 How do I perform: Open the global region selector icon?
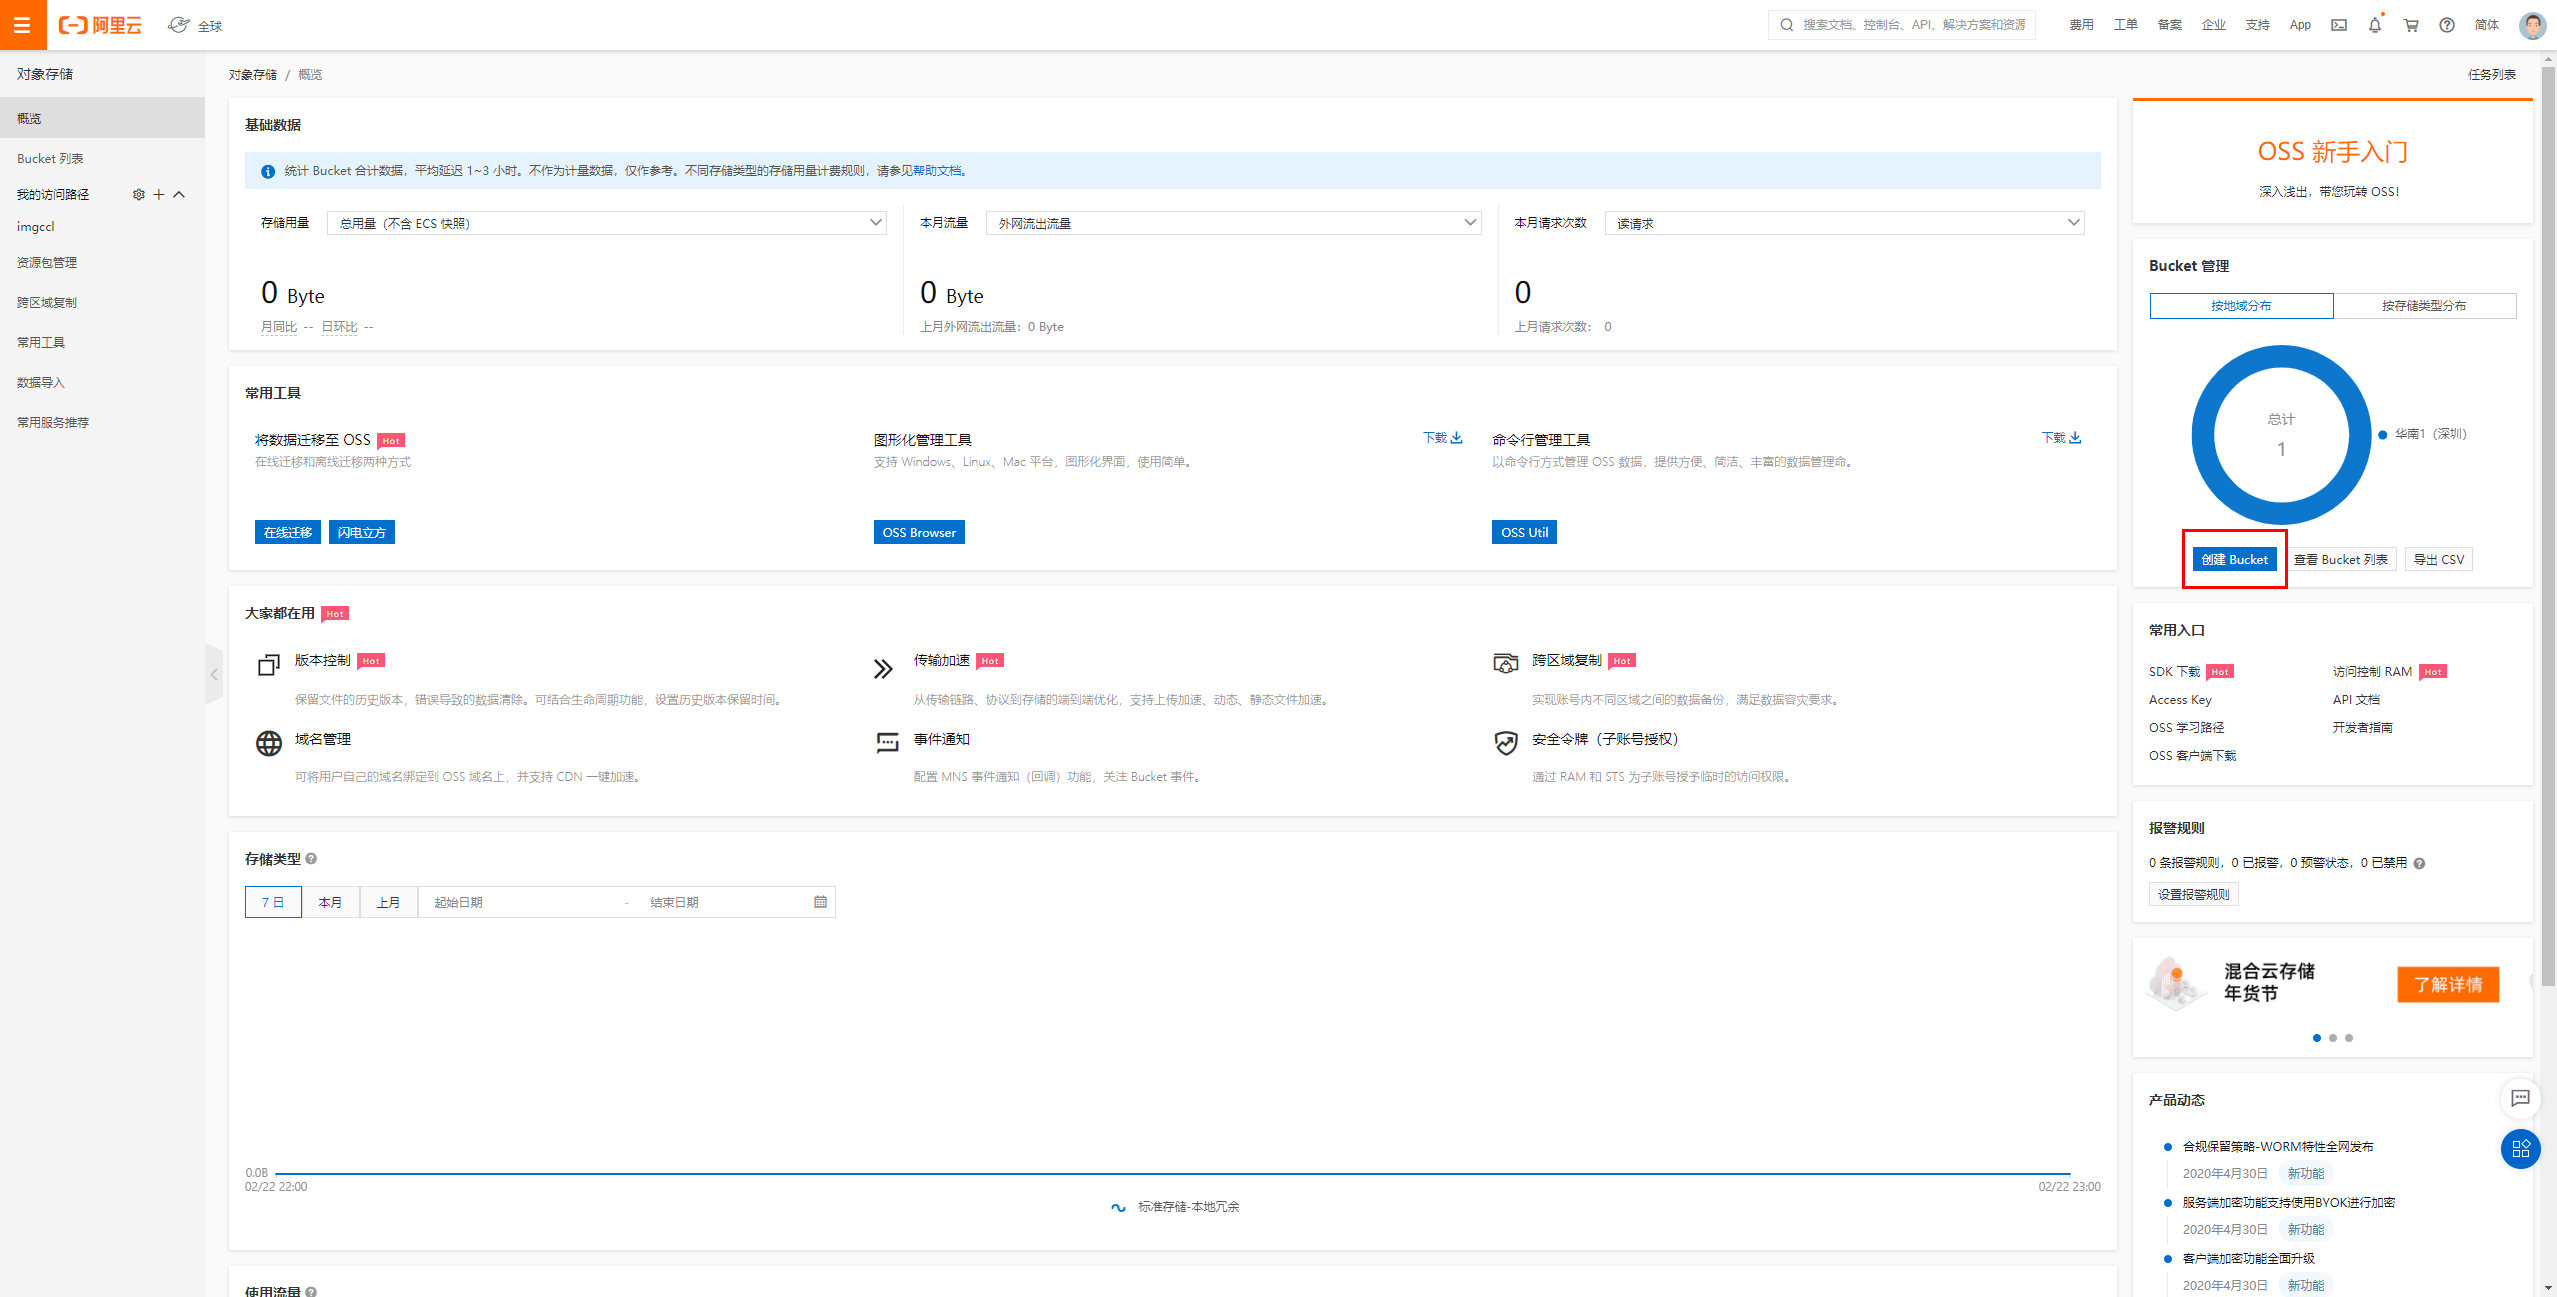(x=178, y=25)
